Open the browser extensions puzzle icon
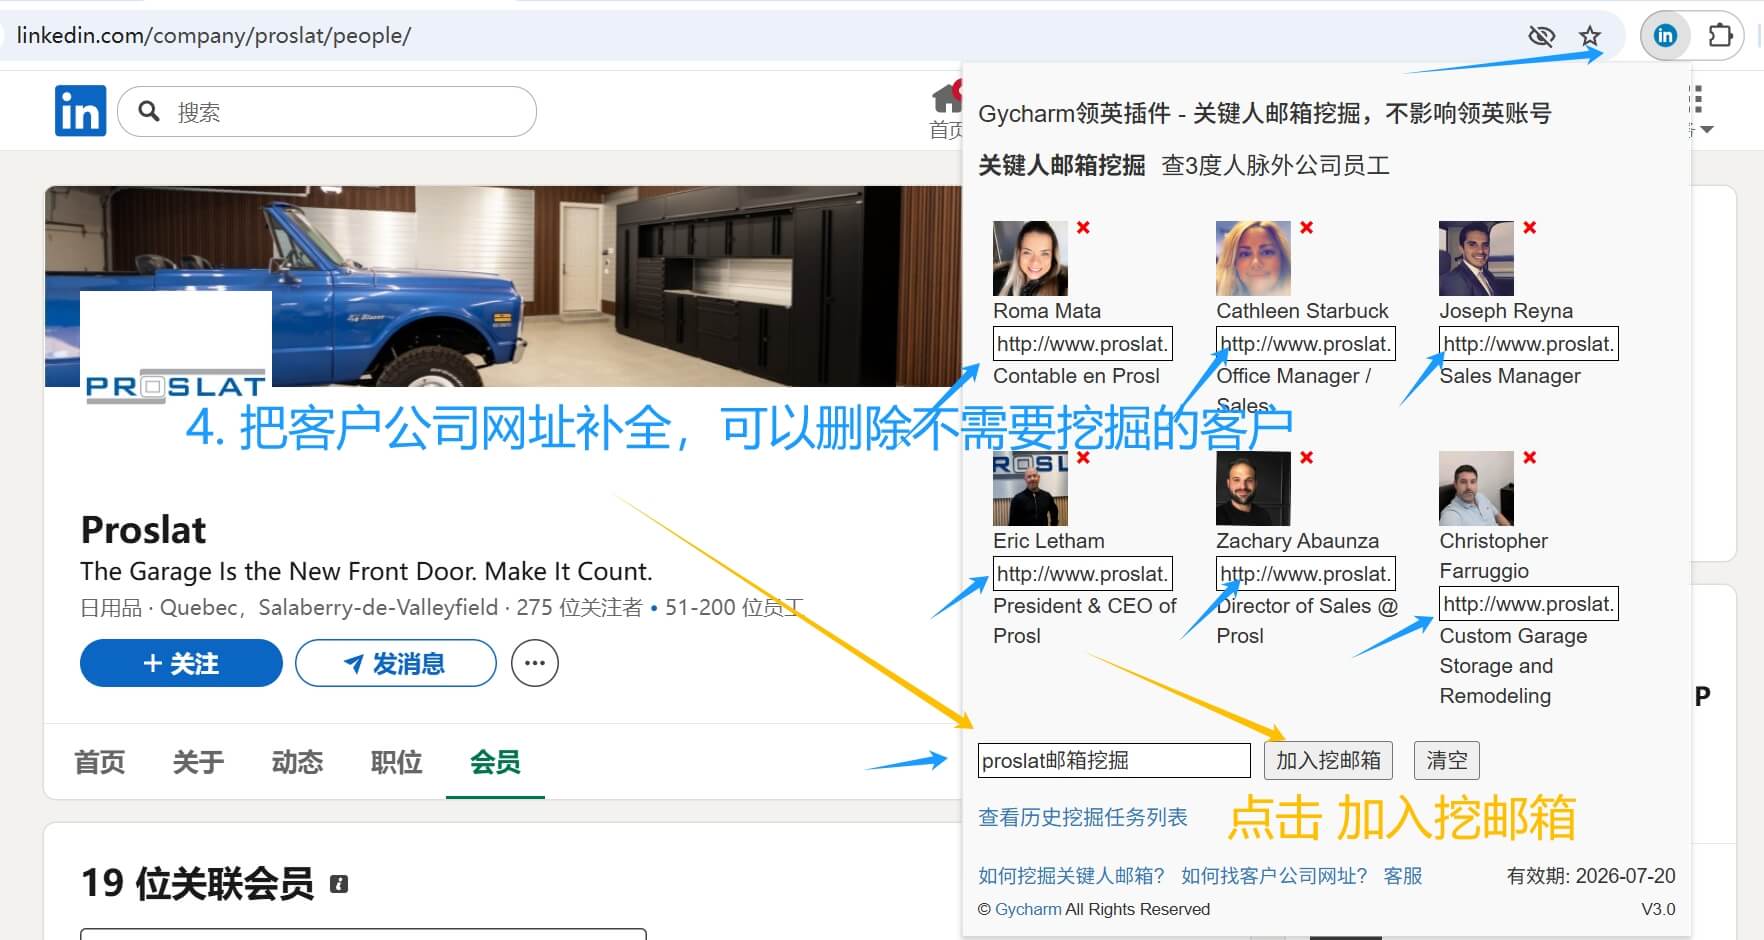Screen dimensions: 1764x940 pos(1720,36)
